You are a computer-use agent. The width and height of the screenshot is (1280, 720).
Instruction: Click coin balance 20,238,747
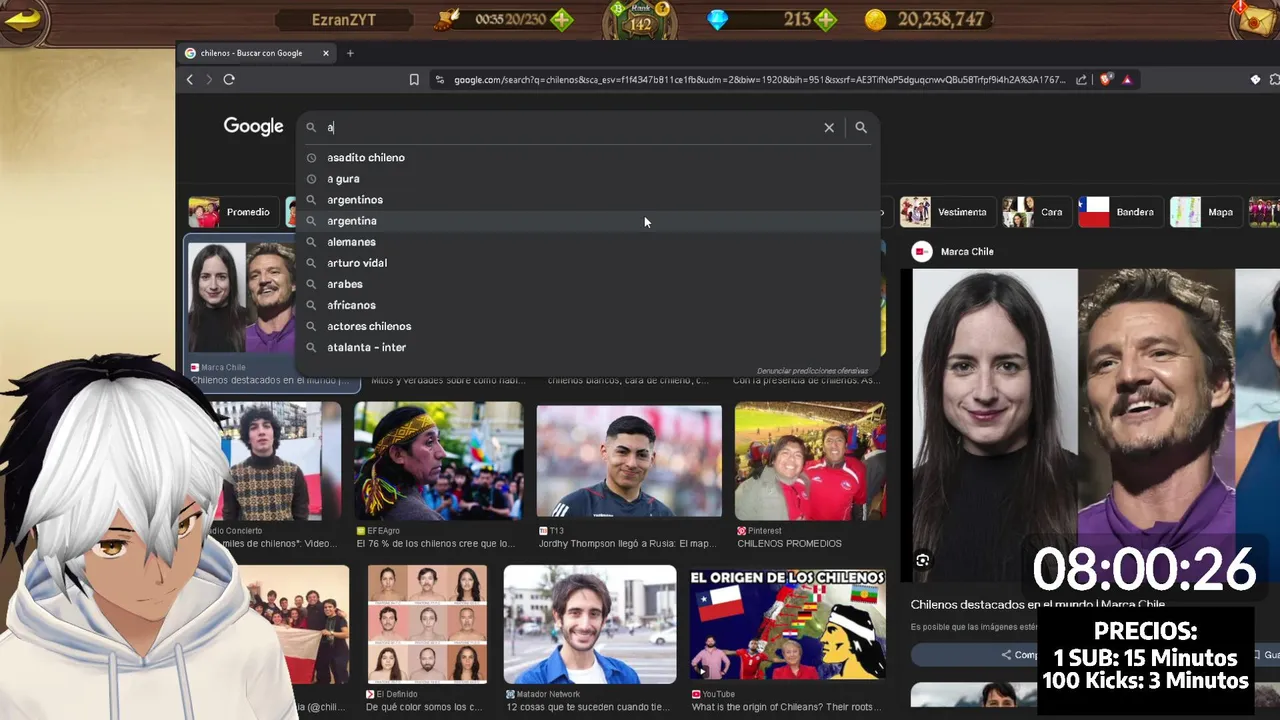tap(941, 20)
